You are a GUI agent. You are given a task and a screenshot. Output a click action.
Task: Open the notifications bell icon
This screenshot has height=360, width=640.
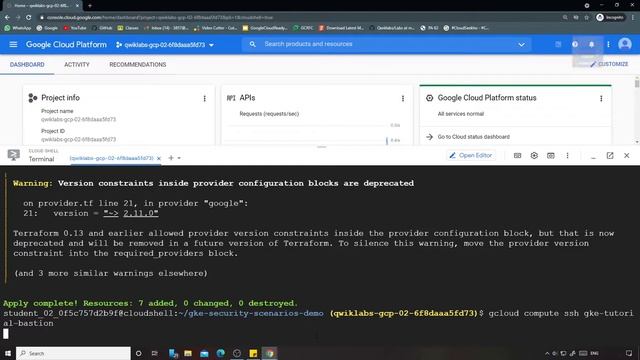[591, 44]
